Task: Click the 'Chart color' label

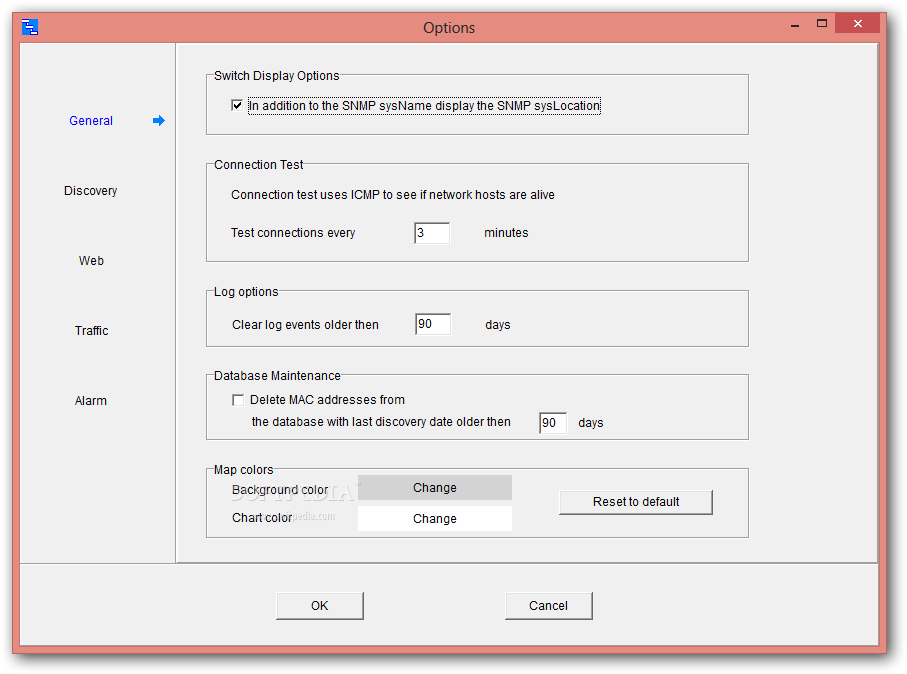Action: pyautogui.click(x=262, y=518)
